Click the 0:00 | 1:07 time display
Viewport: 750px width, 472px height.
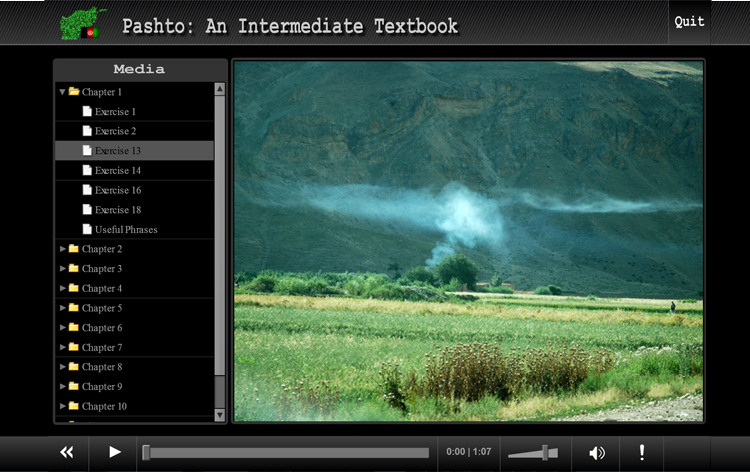(x=469, y=452)
